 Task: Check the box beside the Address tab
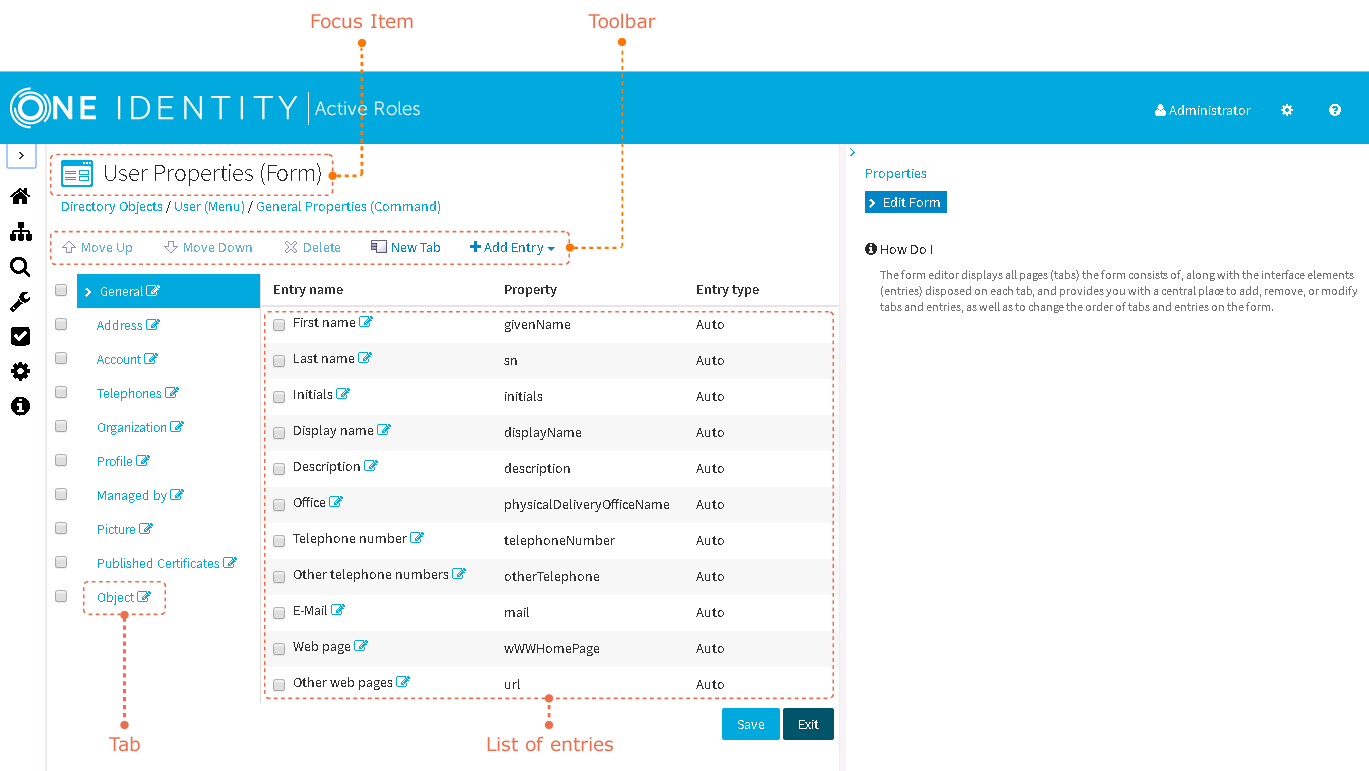(61, 325)
